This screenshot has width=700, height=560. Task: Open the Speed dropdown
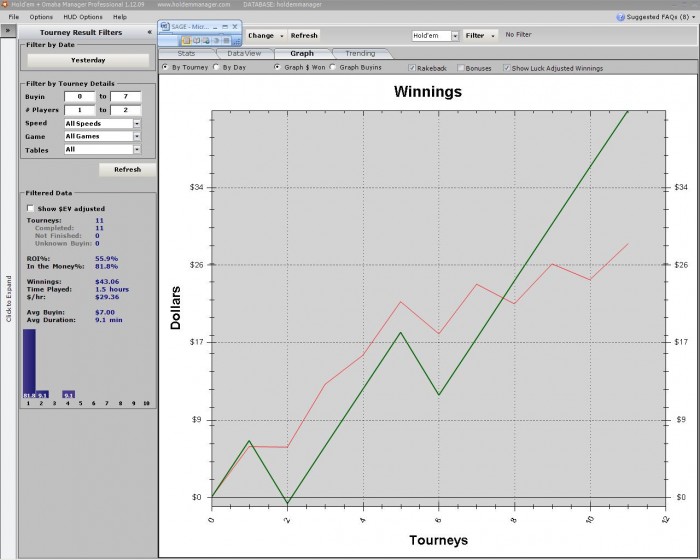pos(137,123)
